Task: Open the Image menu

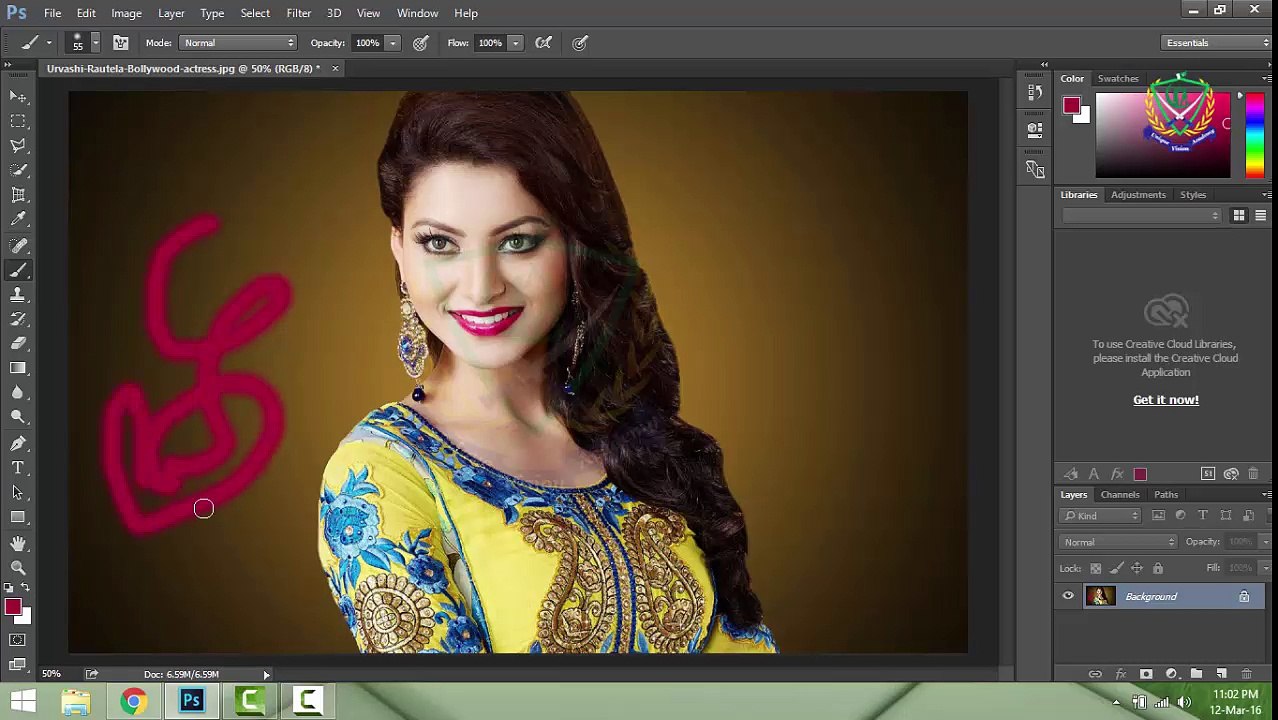Action: (x=126, y=13)
